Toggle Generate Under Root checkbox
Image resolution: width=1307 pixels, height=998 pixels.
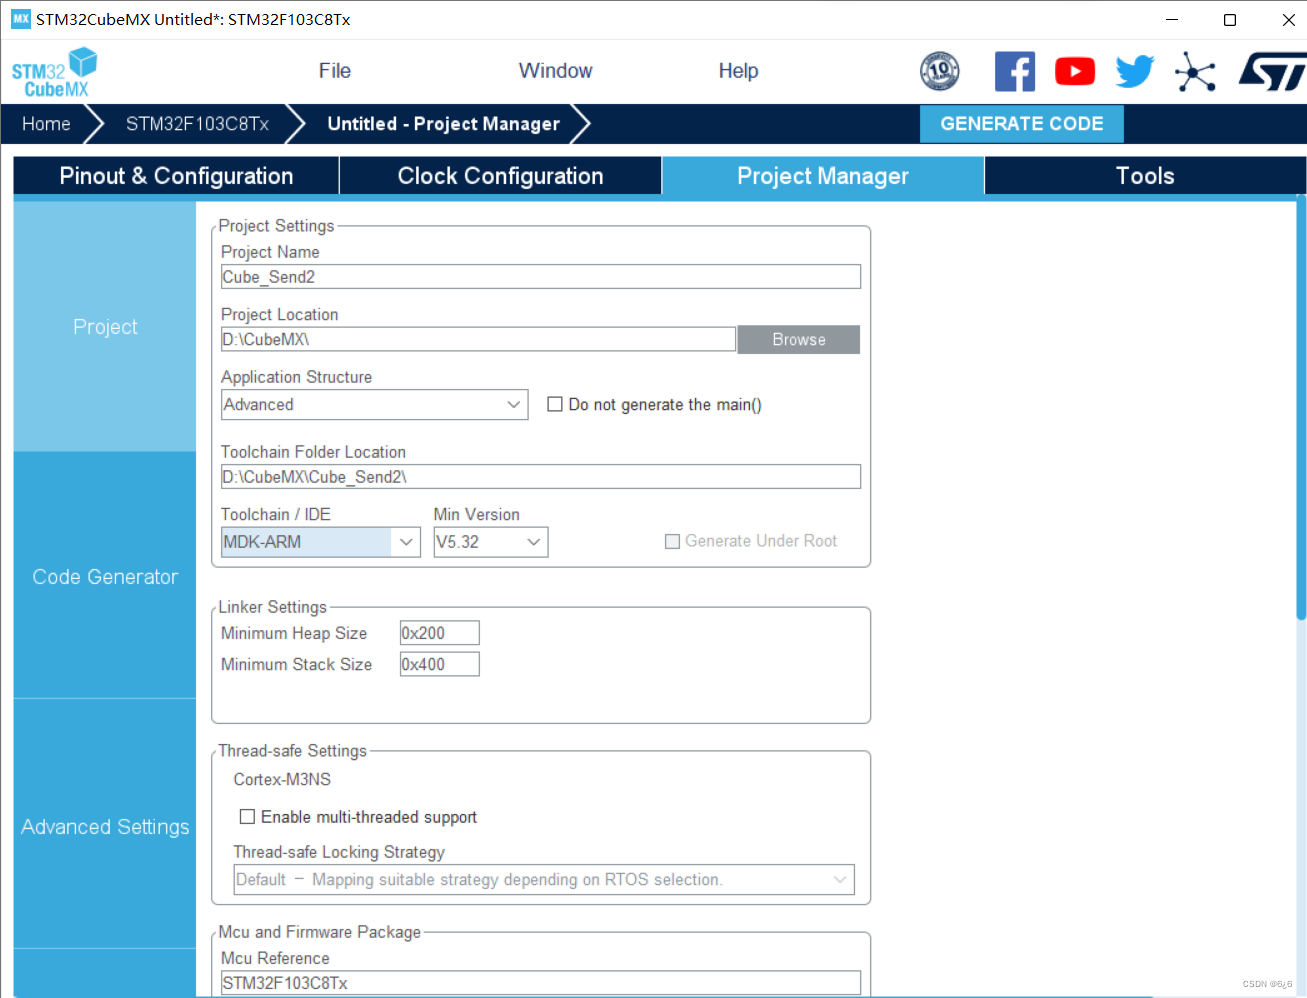click(673, 541)
